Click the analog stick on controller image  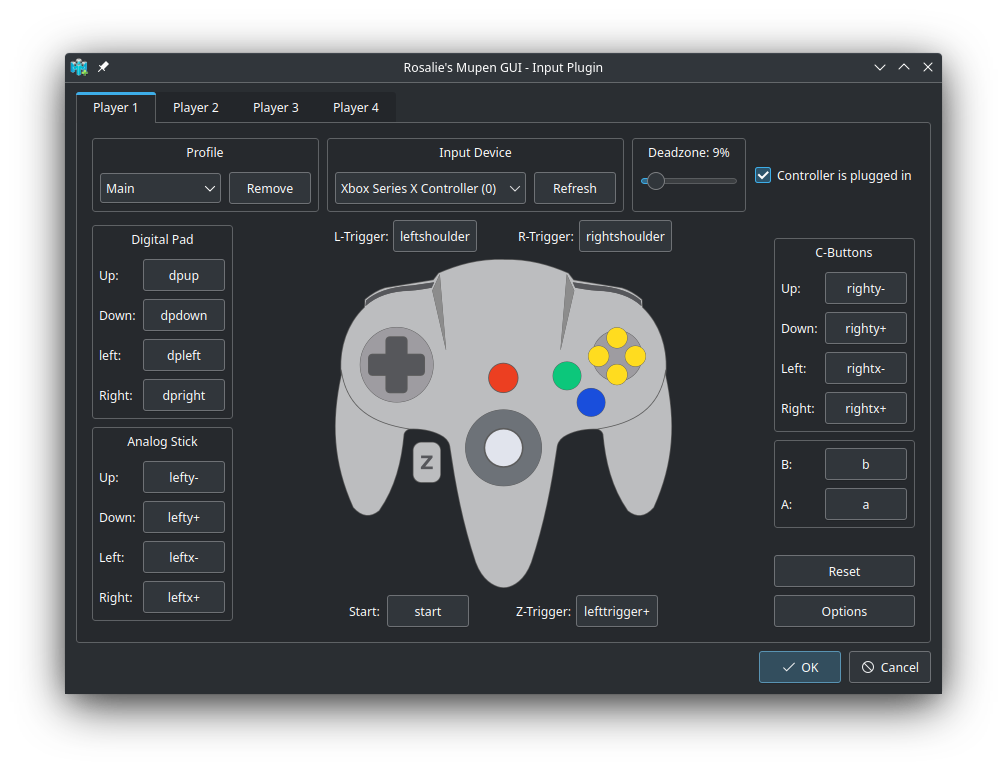tap(504, 447)
